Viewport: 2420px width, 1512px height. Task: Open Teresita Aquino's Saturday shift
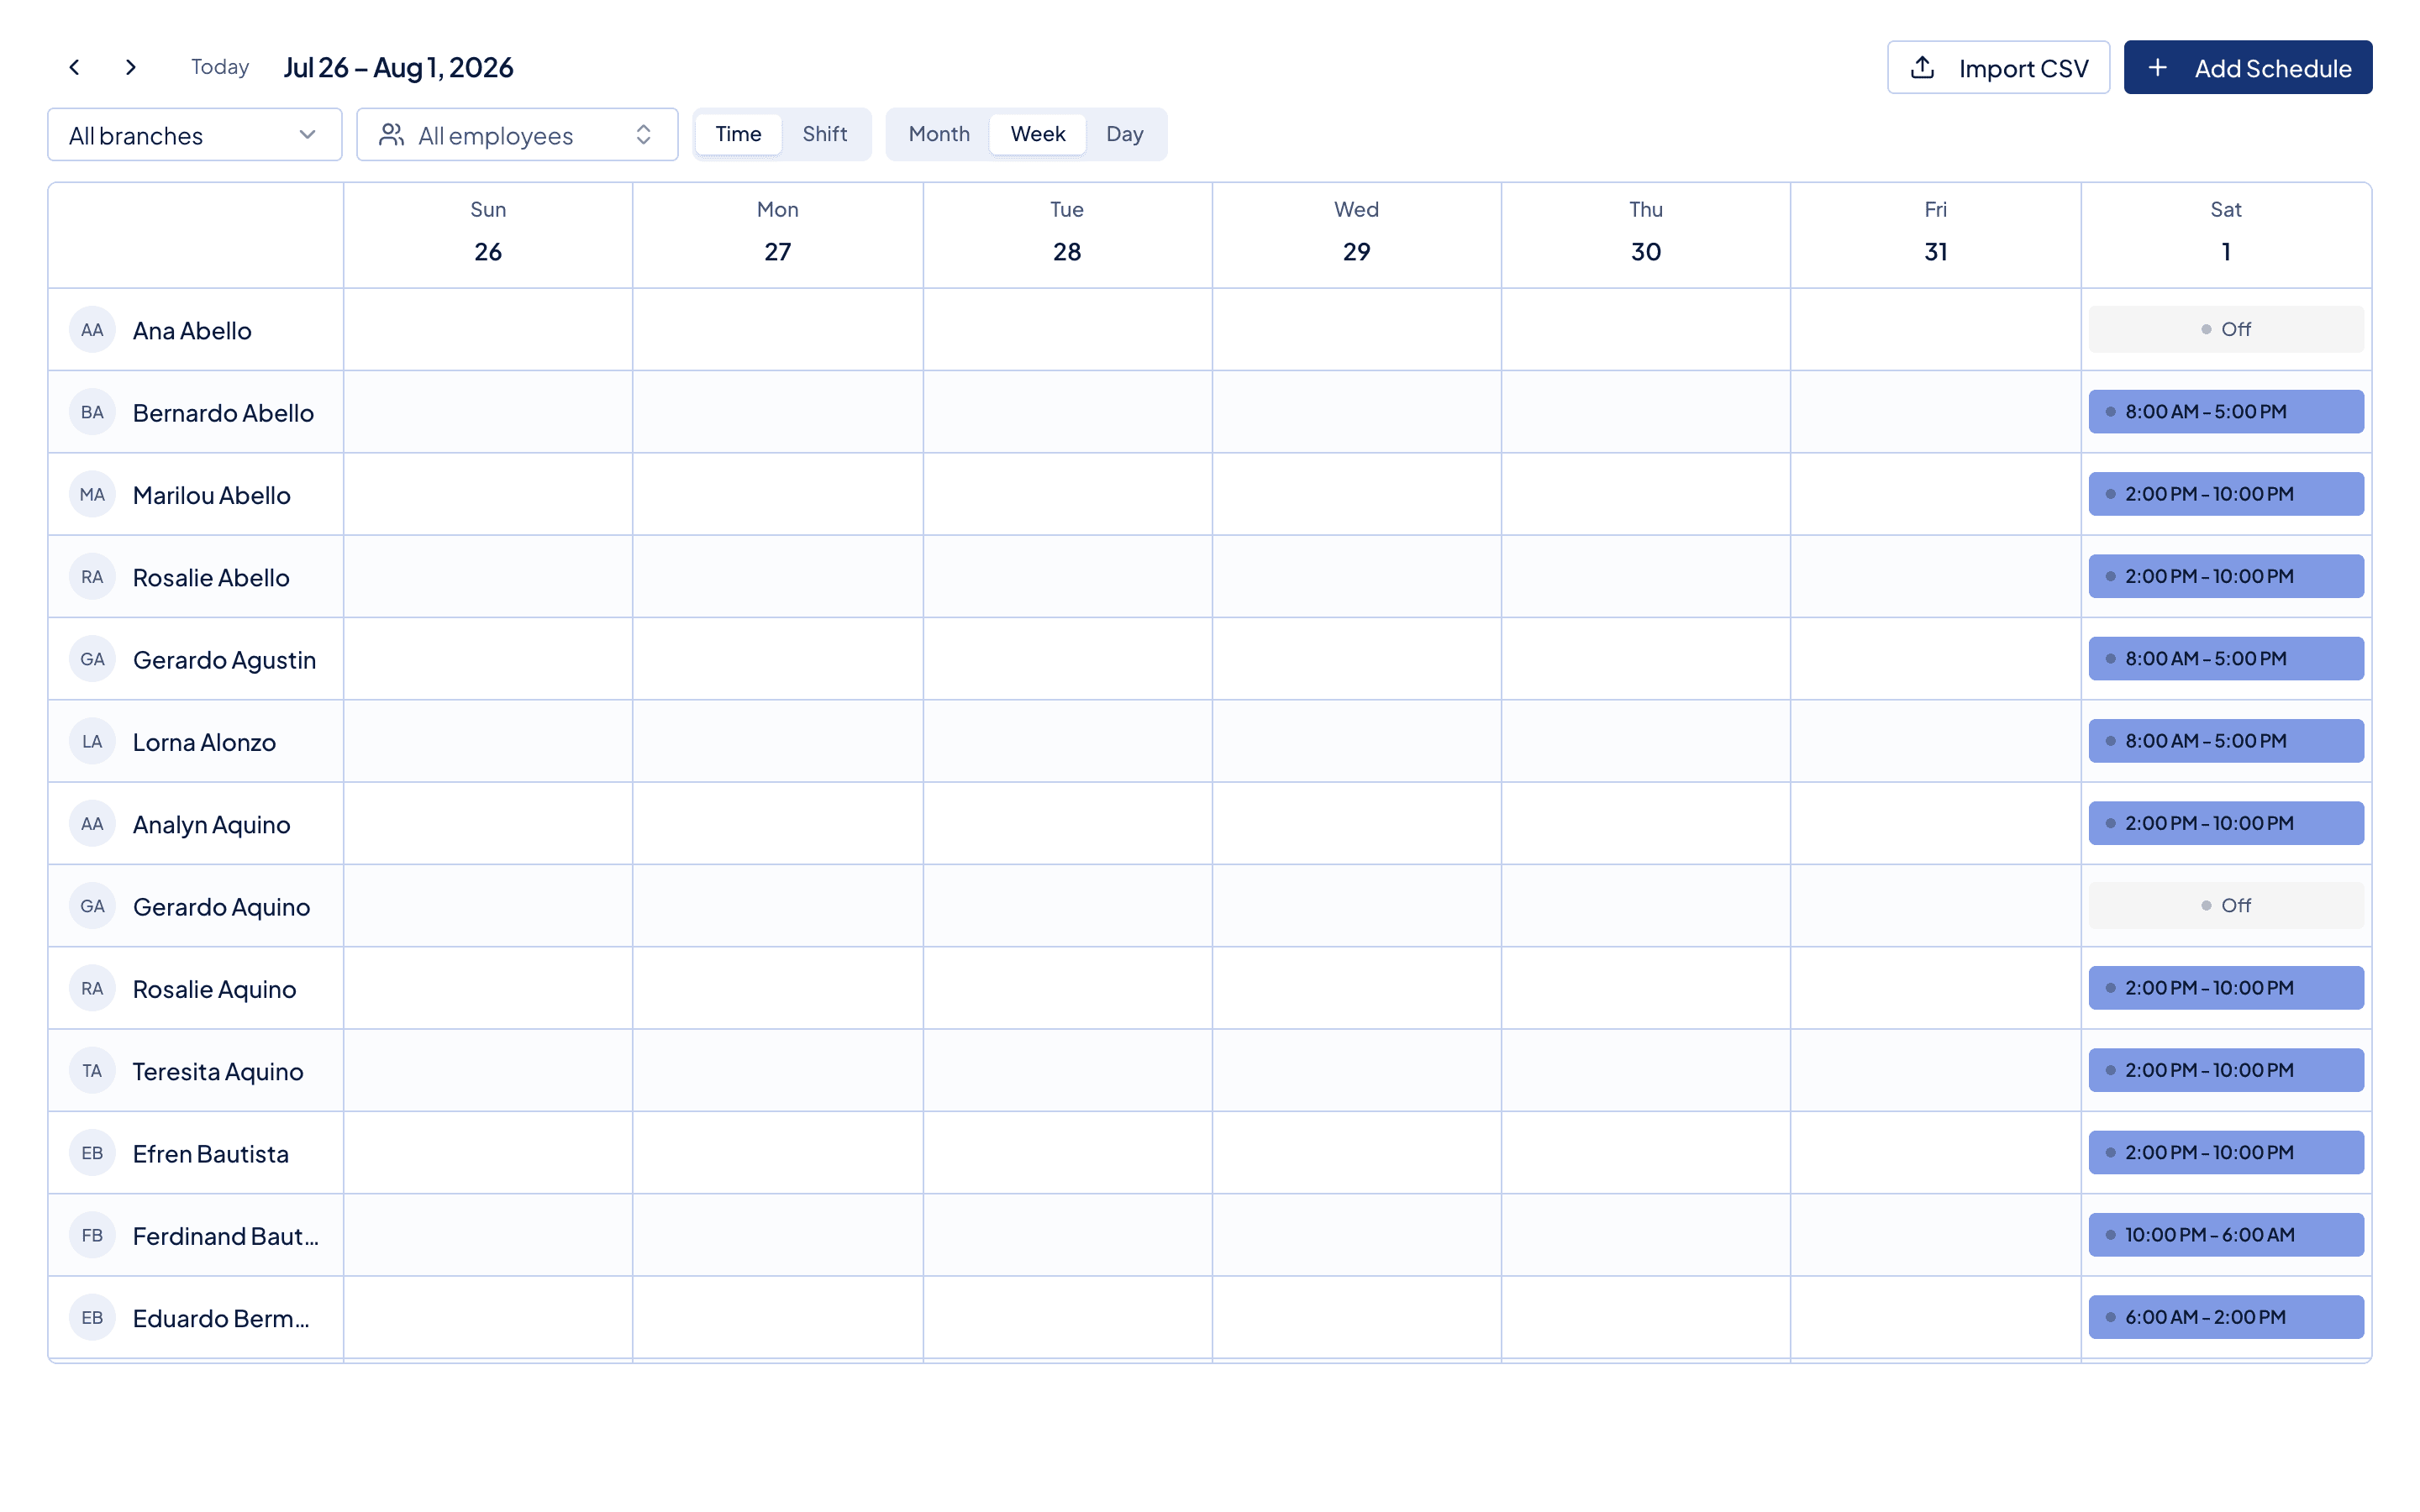[x=2226, y=1070]
